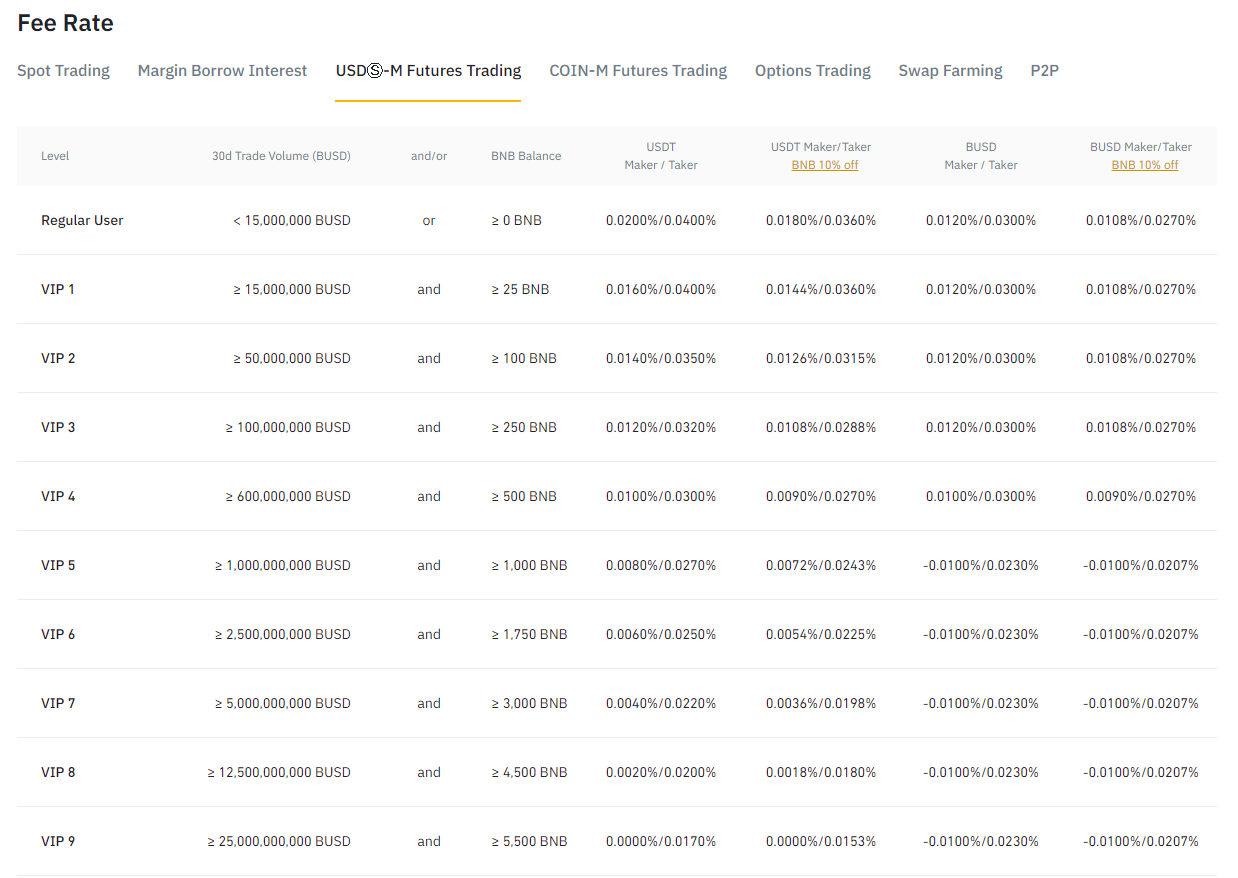Click the 0.0060%/0.0250% VIP 6 fee cell
Image resolution: width=1238 pixels, height=878 pixels.
coord(661,634)
